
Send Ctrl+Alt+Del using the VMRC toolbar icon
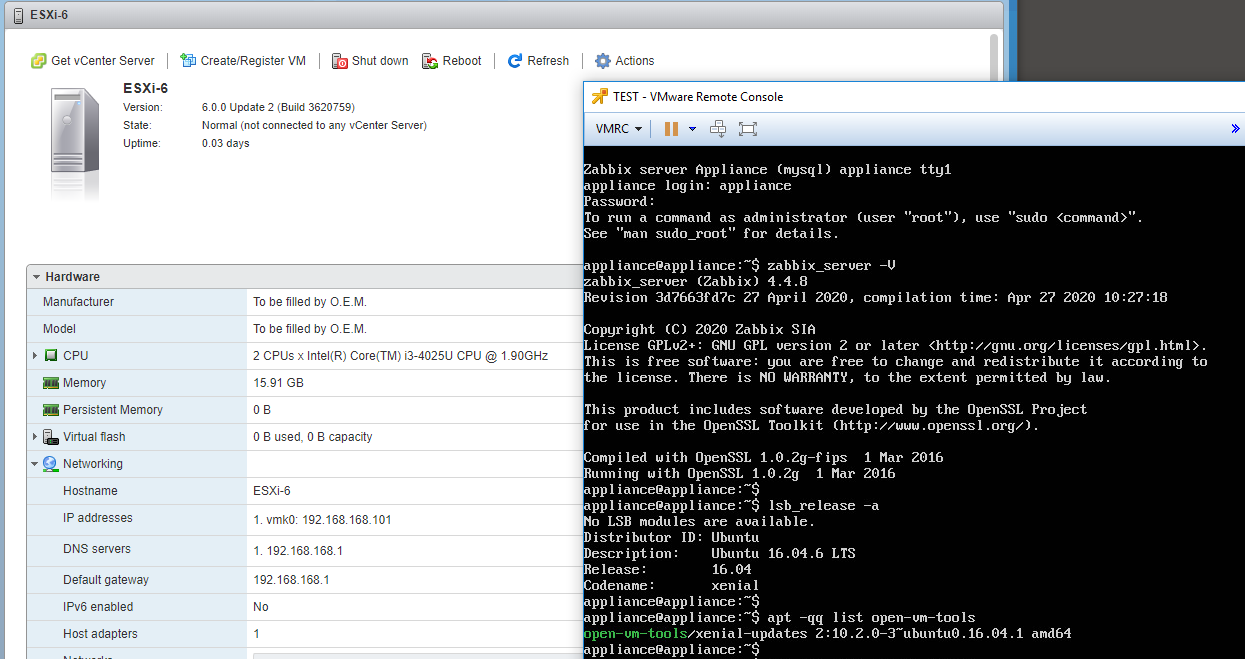tap(717, 129)
